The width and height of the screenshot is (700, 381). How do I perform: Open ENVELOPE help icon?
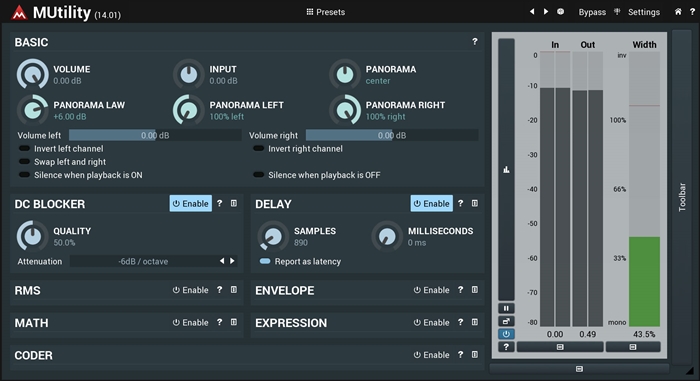pos(460,289)
